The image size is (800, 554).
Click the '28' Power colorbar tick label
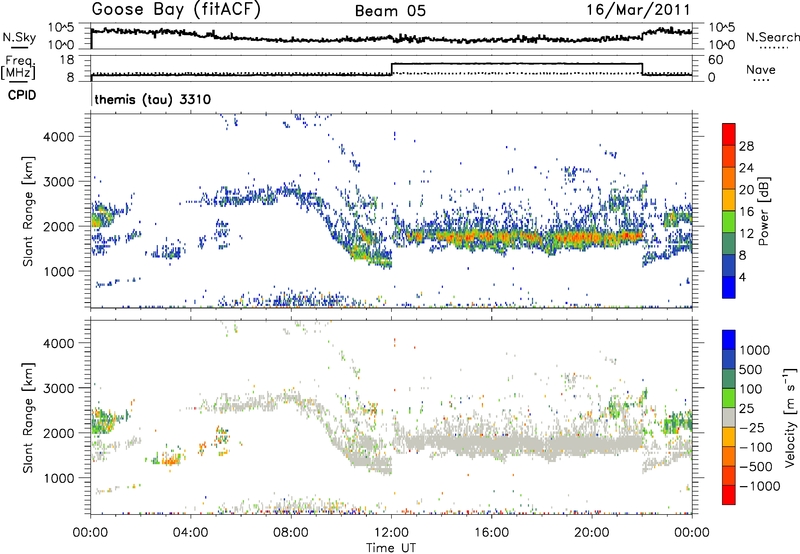pos(746,146)
